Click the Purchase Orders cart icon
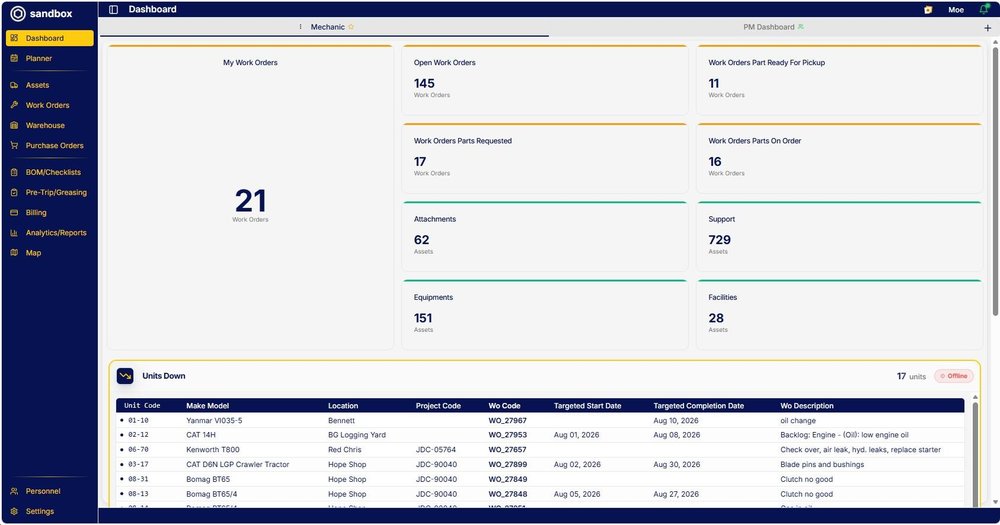The image size is (1000, 525). [14, 145]
